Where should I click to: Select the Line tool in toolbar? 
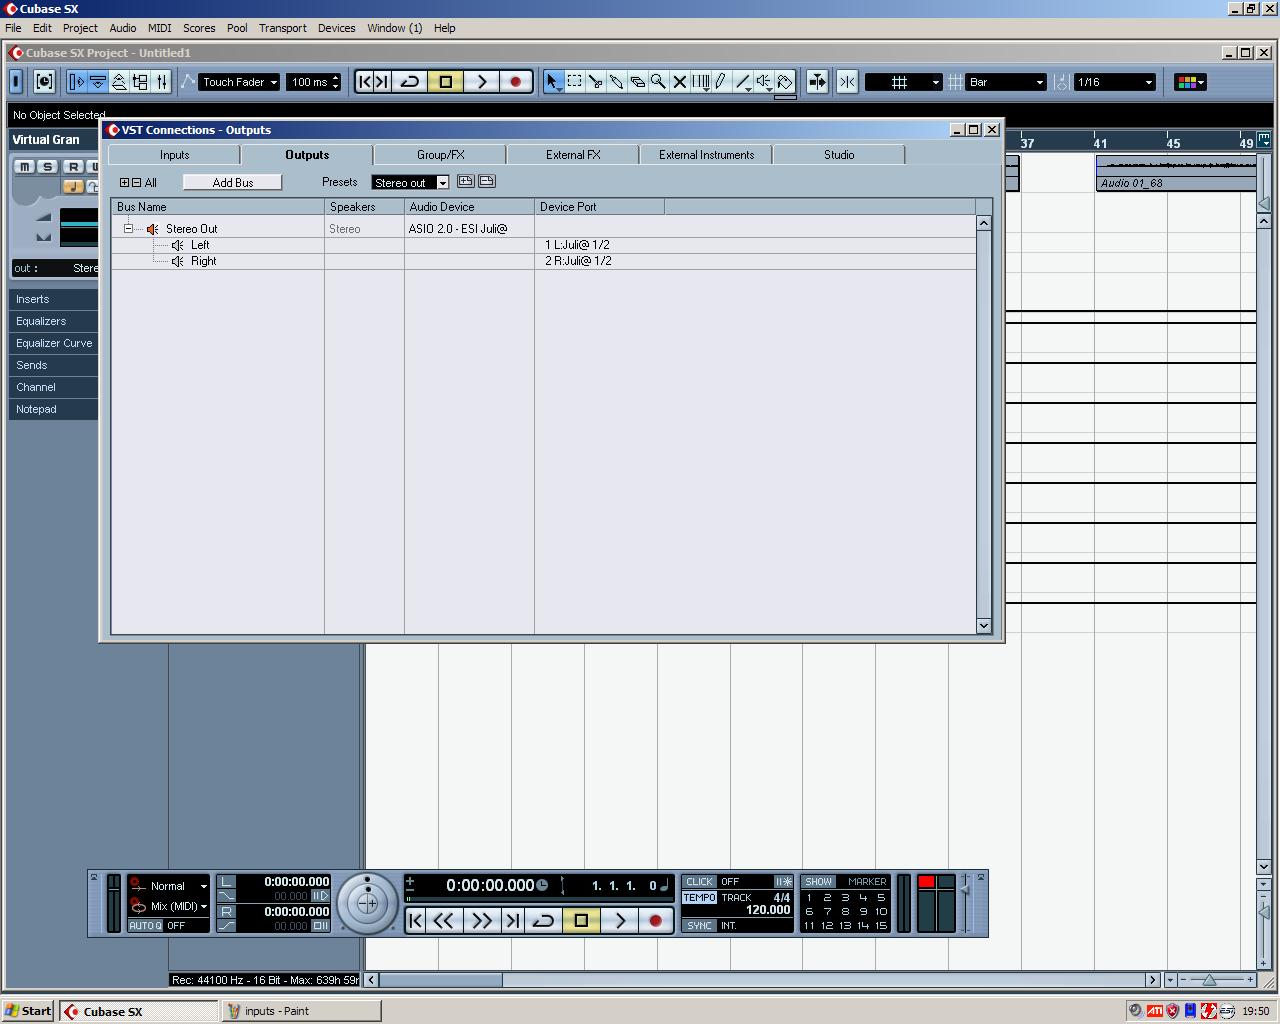click(743, 82)
